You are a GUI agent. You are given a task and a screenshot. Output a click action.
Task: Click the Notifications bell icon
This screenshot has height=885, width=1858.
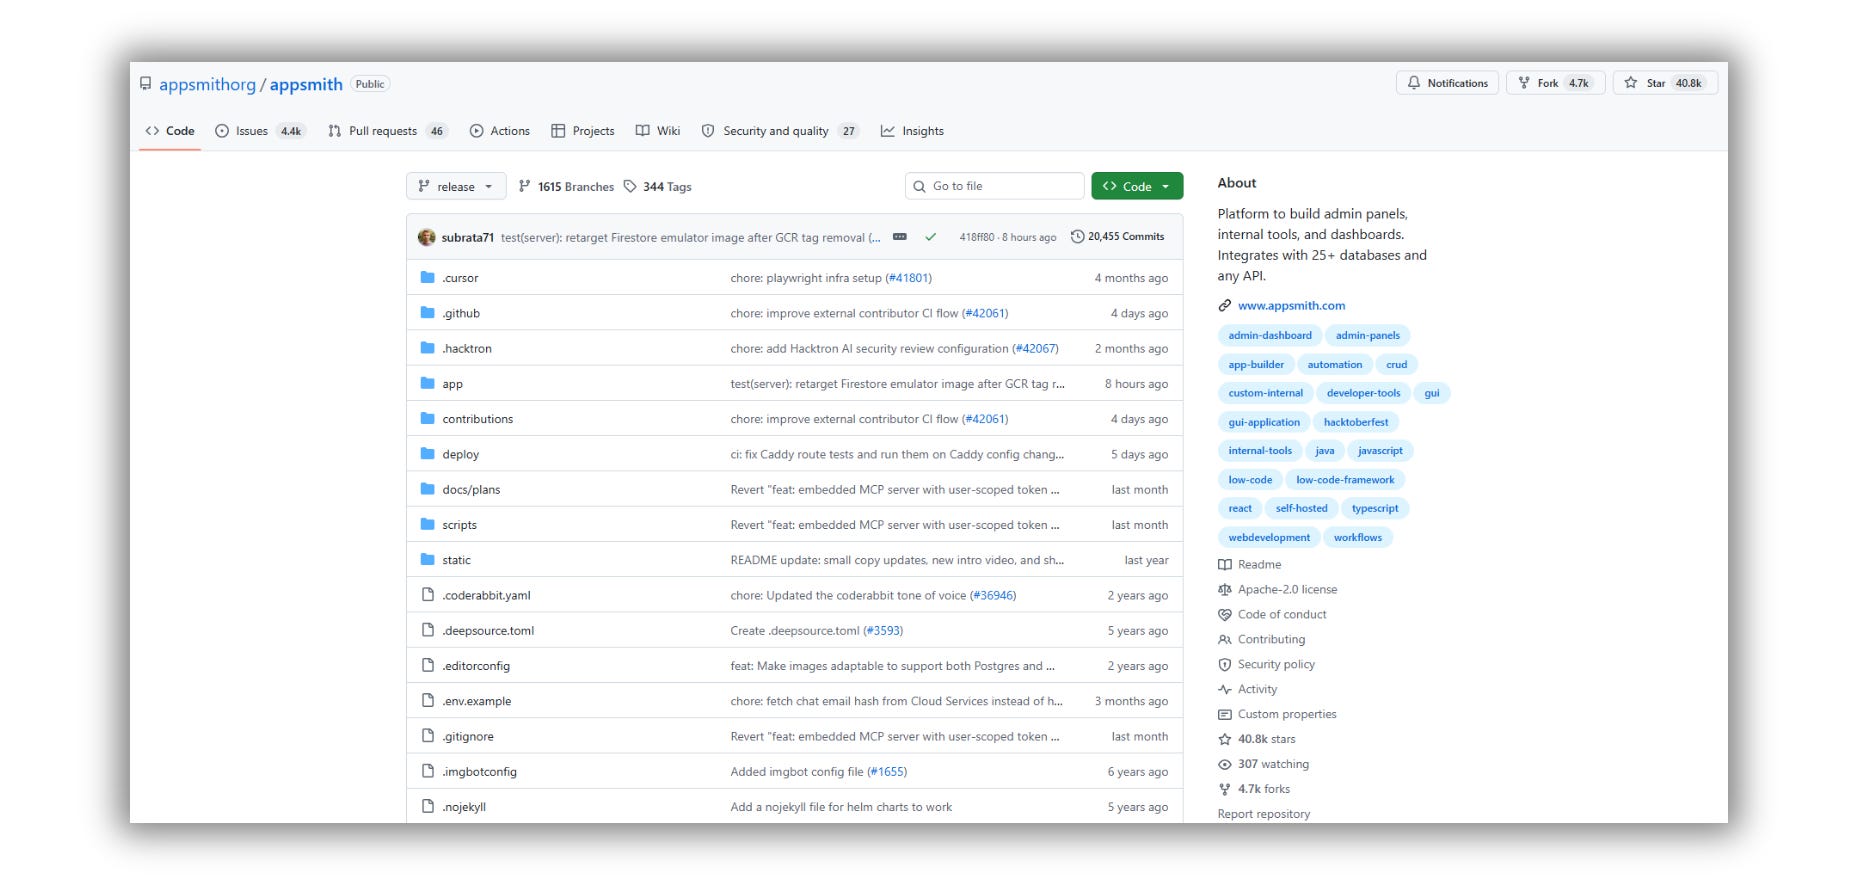[1413, 83]
